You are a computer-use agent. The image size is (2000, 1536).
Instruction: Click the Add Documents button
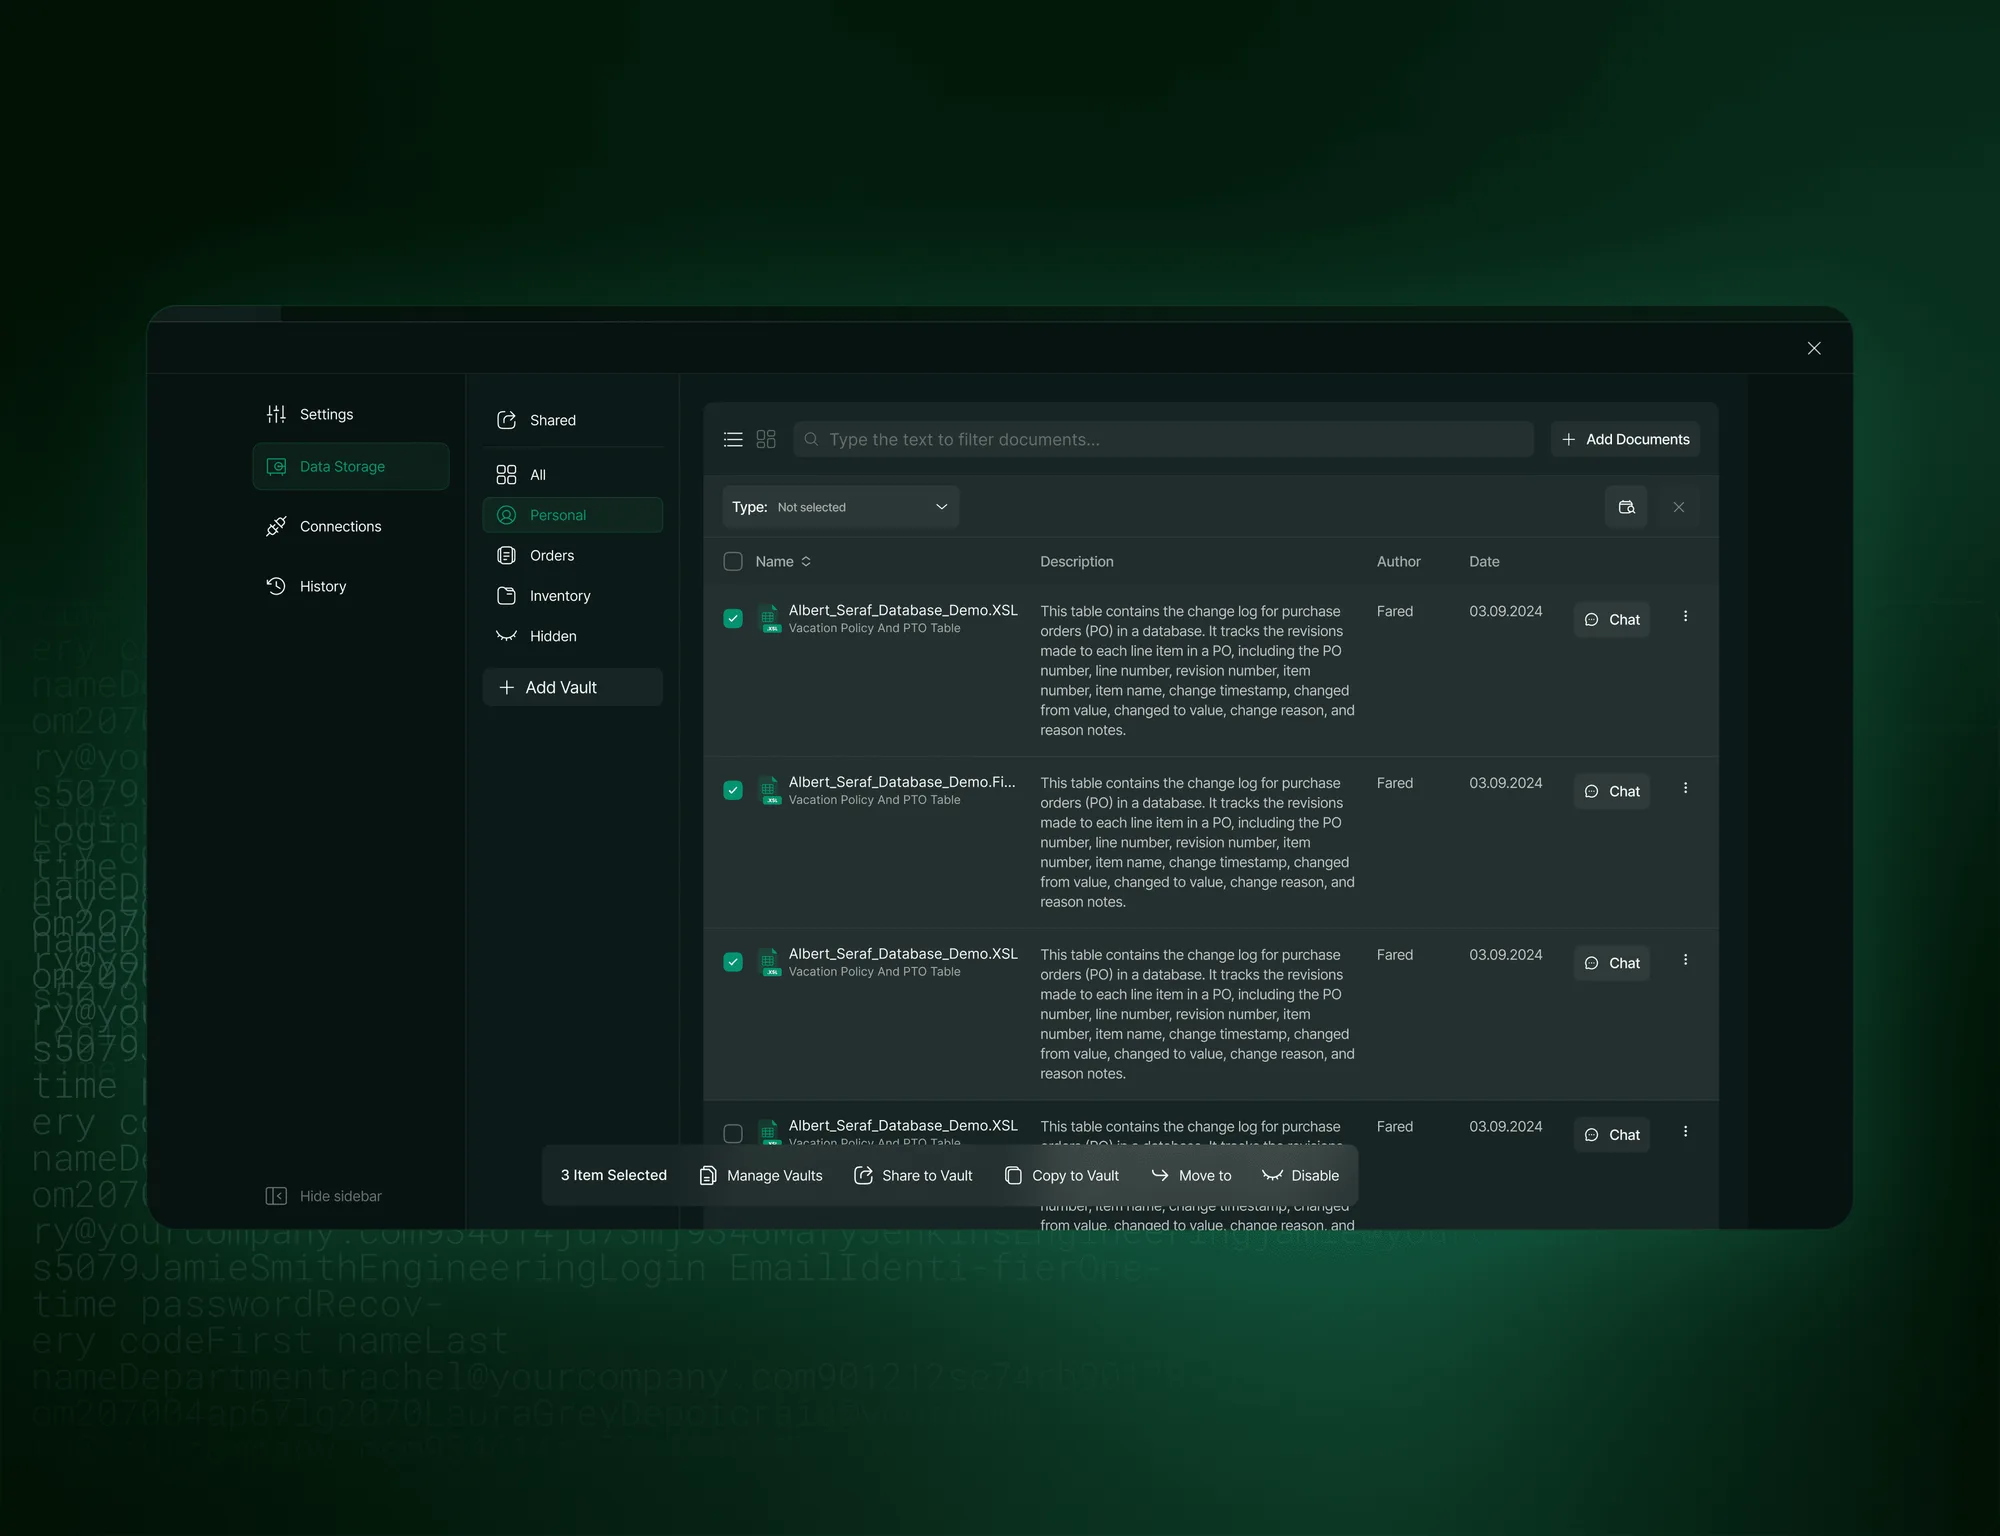pos(1625,439)
